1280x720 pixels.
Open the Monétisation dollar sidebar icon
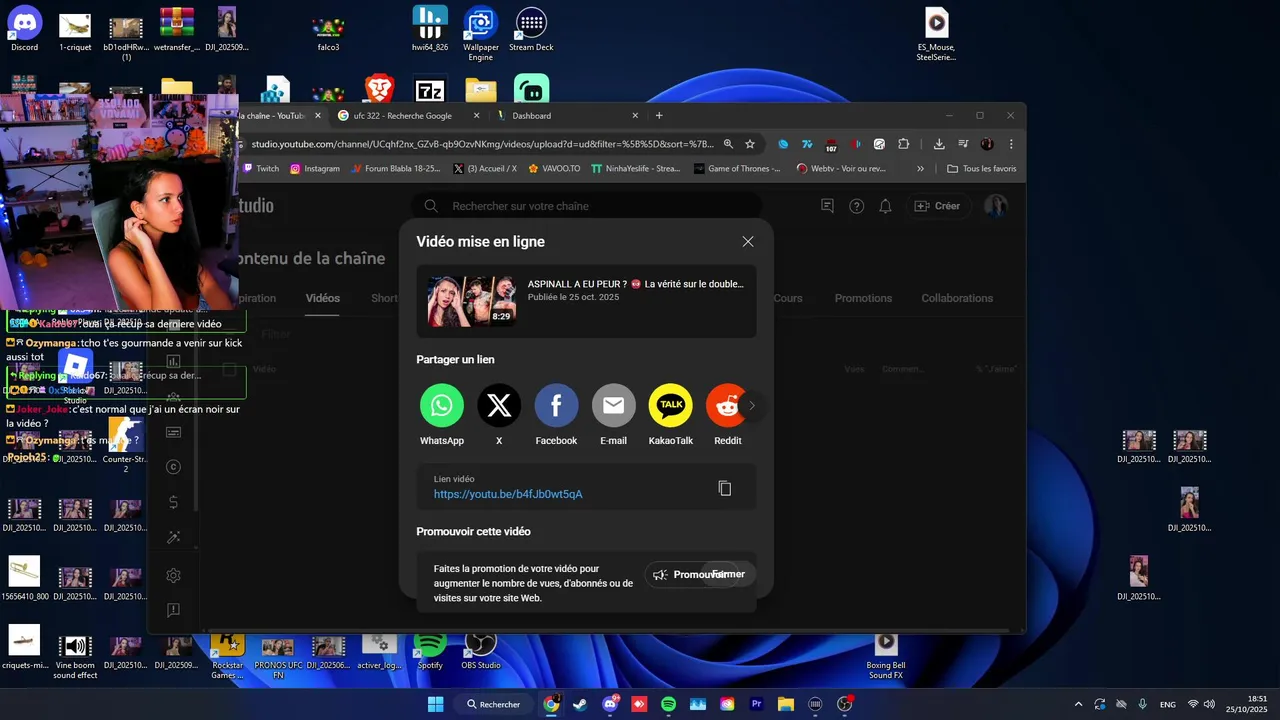(x=173, y=502)
